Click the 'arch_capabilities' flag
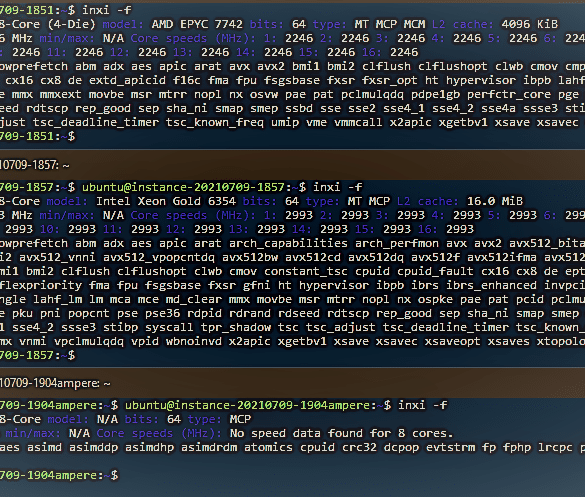 pyautogui.click(x=288, y=243)
